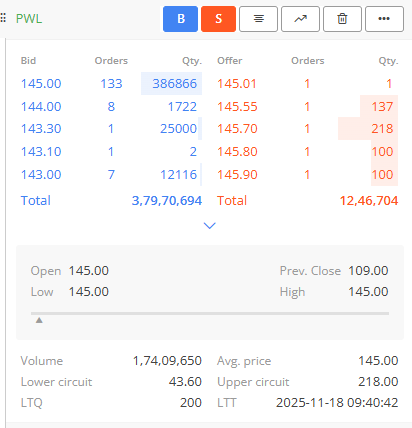Open market depth lines icon
The image size is (412, 428).
coord(258,19)
